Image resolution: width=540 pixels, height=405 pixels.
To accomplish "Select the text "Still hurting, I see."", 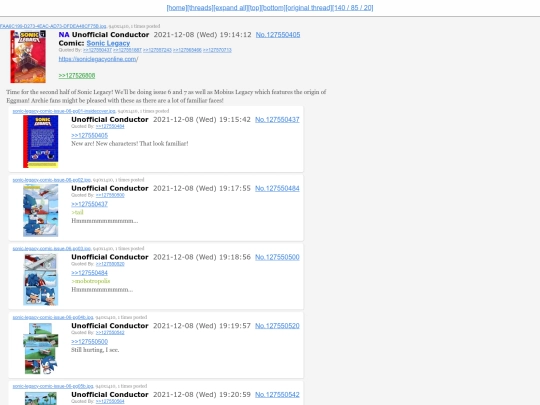I will coord(95,350).
